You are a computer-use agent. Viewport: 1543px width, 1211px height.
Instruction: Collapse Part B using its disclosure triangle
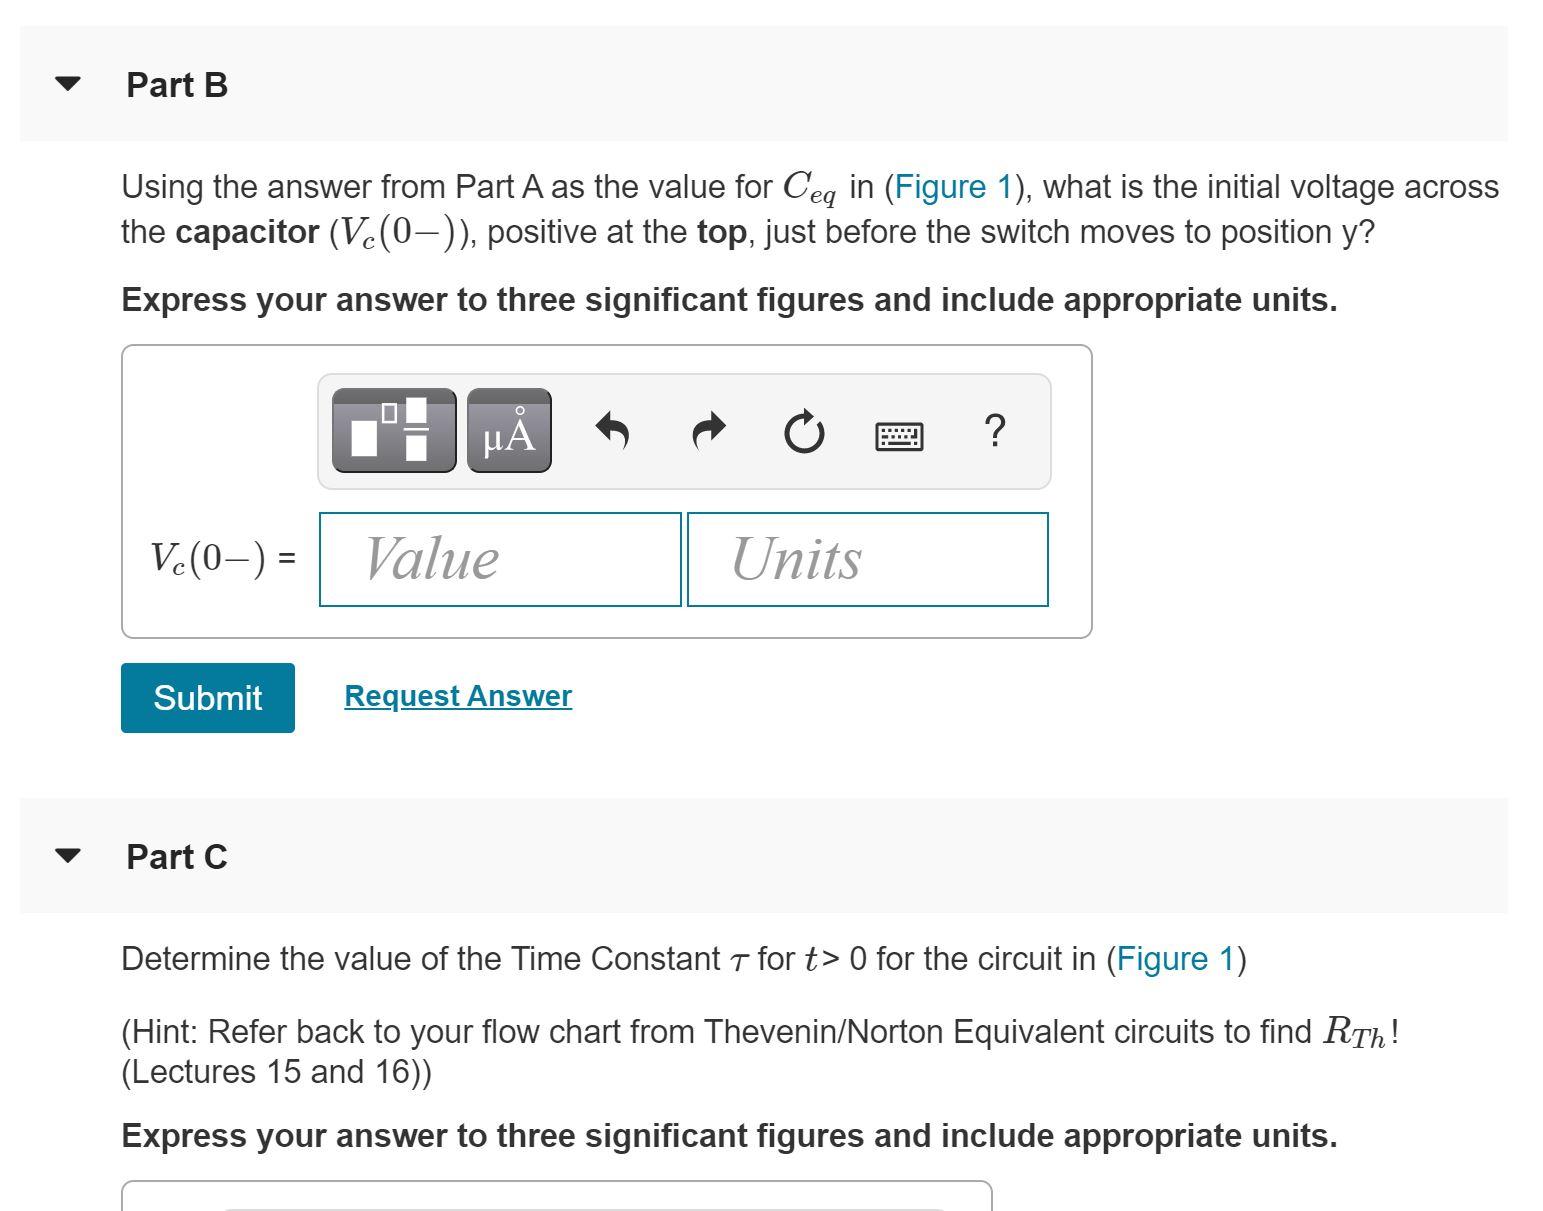click(x=66, y=84)
